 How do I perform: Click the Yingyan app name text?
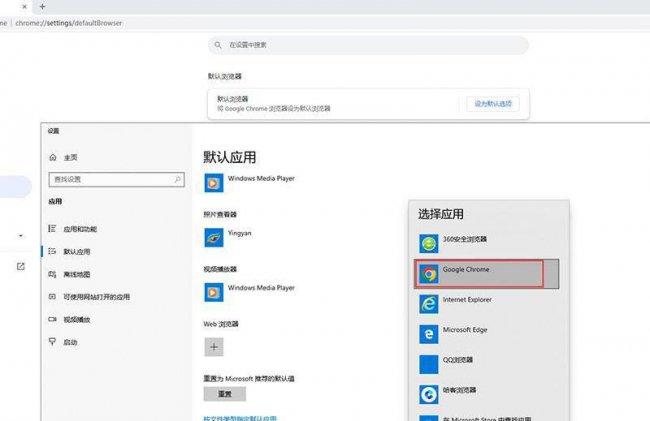(x=239, y=233)
